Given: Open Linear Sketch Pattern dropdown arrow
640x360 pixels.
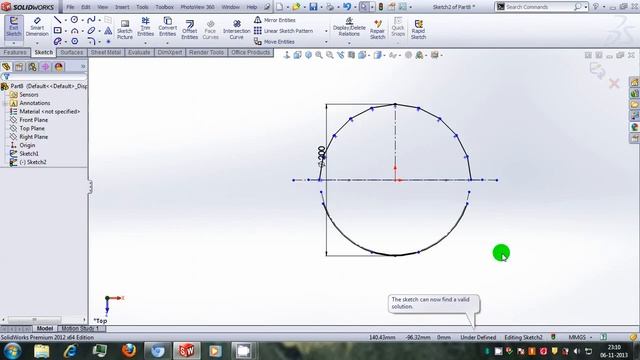Looking at the screenshot, I should pos(326,31).
